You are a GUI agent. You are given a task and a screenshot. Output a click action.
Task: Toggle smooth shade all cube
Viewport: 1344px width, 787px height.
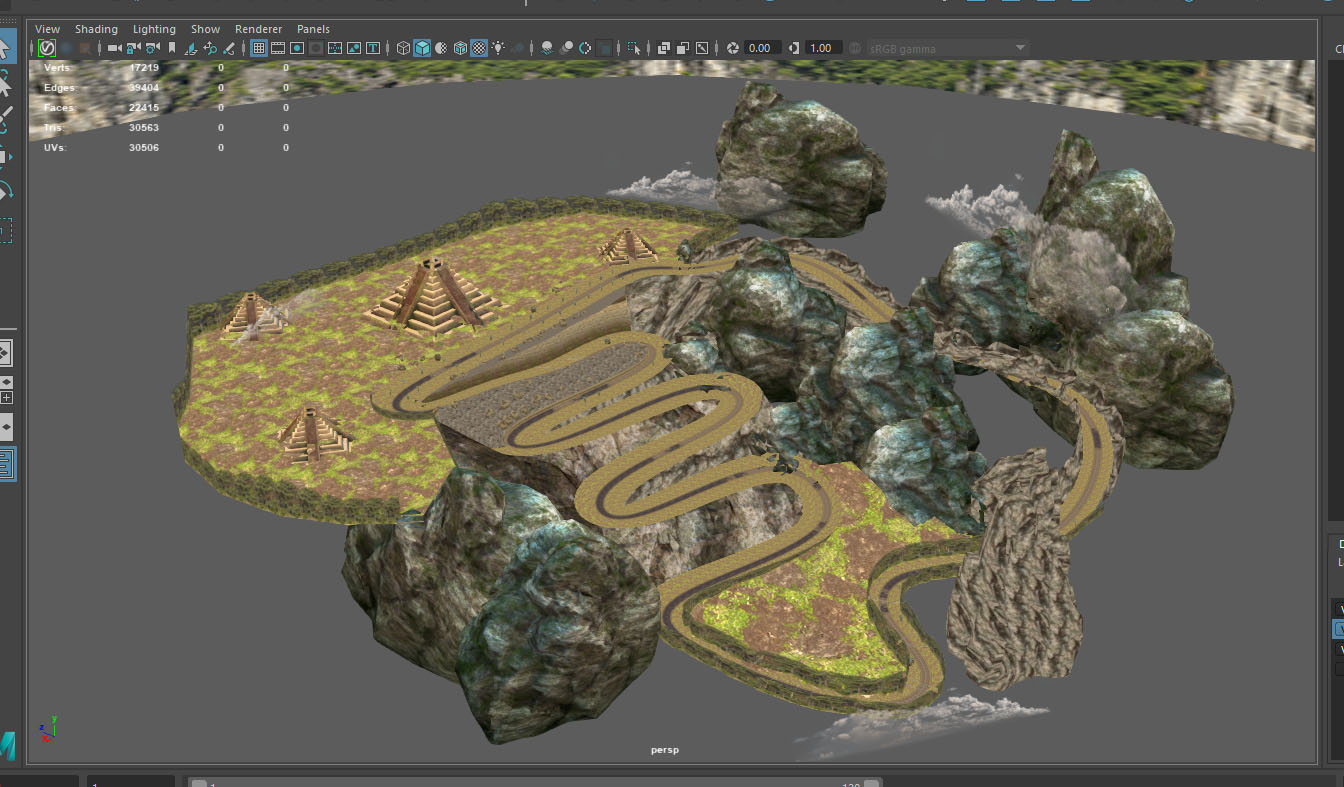coord(422,48)
